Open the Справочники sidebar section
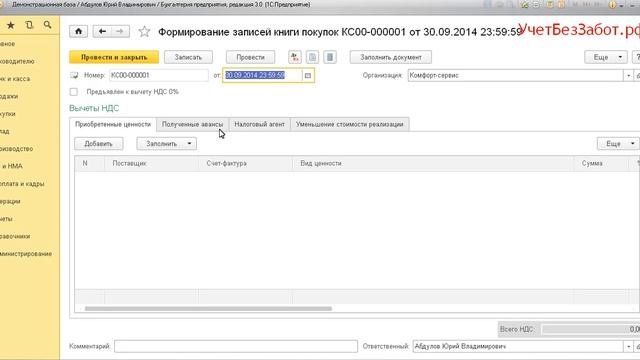This screenshot has width=640, height=360. [15, 236]
